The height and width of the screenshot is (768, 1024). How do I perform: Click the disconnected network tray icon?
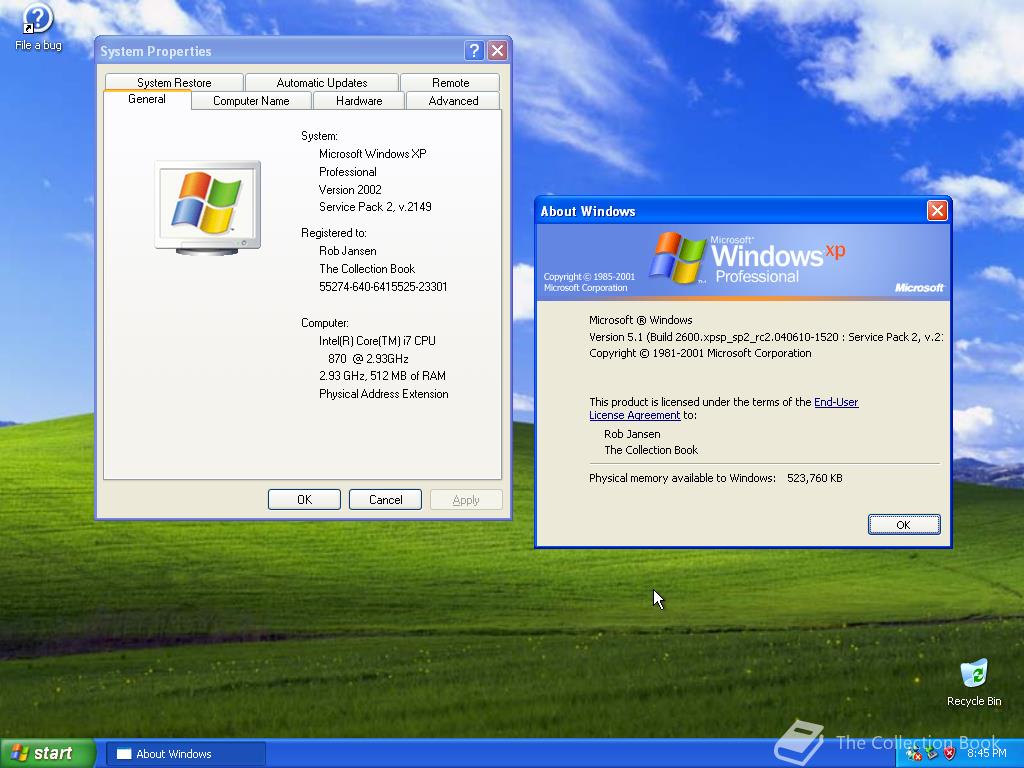(914, 754)
